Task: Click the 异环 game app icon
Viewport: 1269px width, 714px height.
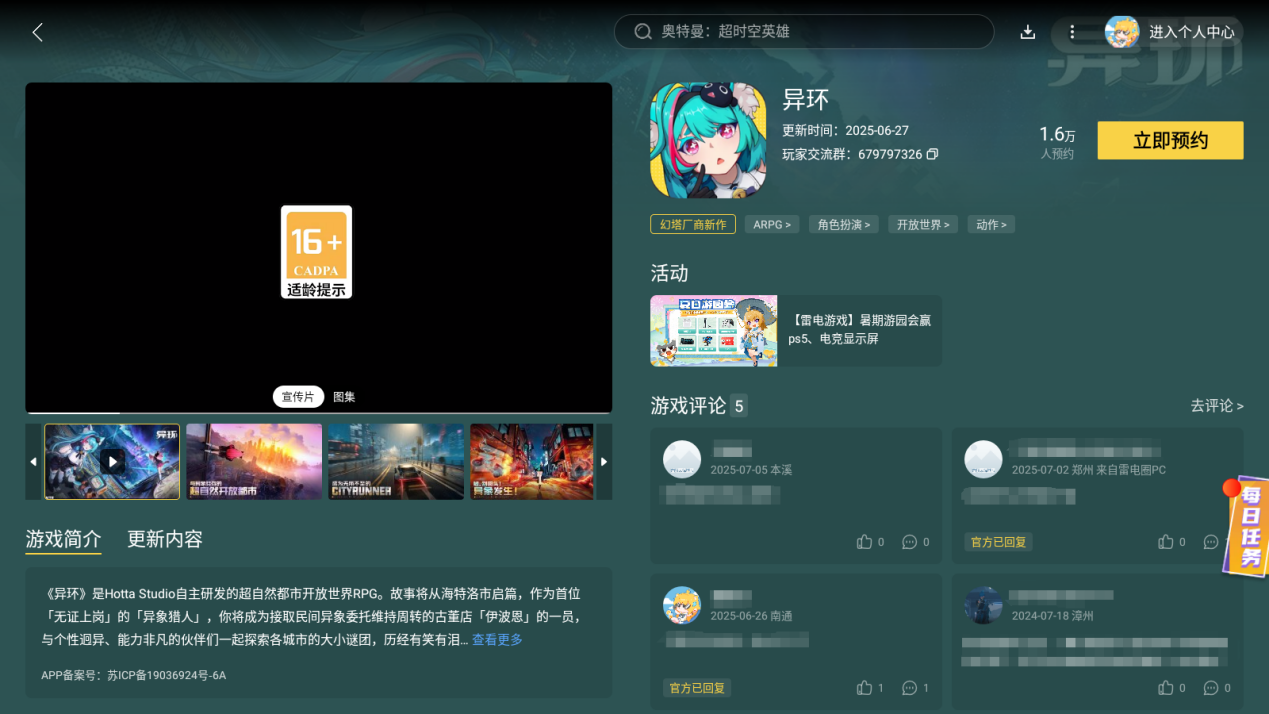Action: tap(708, 140)
